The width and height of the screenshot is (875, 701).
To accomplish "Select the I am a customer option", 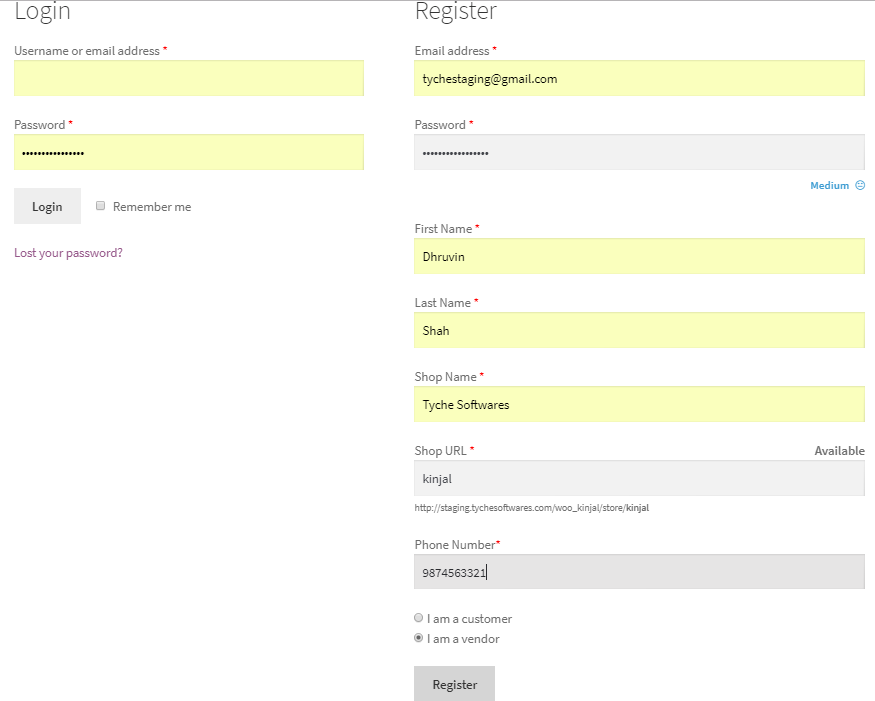I will (419, 618).
